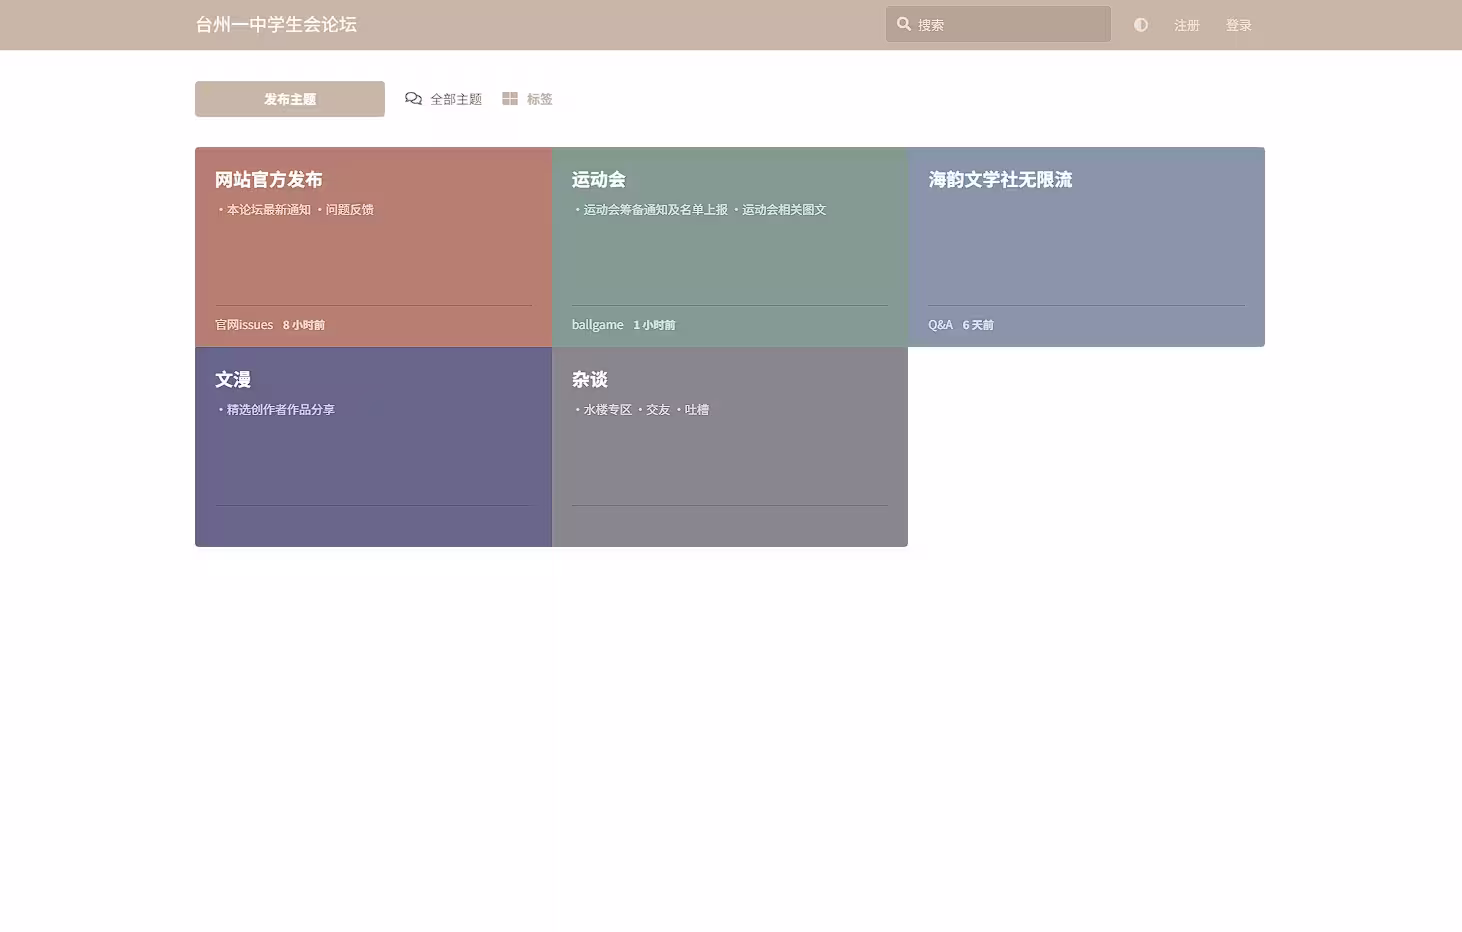Open the 台州一中学生会论坛 home title
Image resolution: width=1462 pixels, height=932 pixels.
point(276,25)
